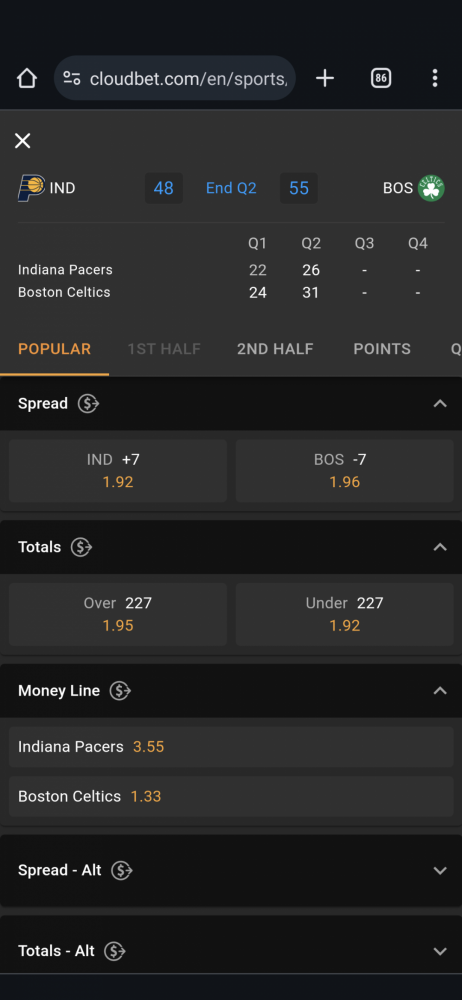This screenshot has height=1000, width=462.
Task: Select IND +7 spread at 1.92
Action: point(118,471)
